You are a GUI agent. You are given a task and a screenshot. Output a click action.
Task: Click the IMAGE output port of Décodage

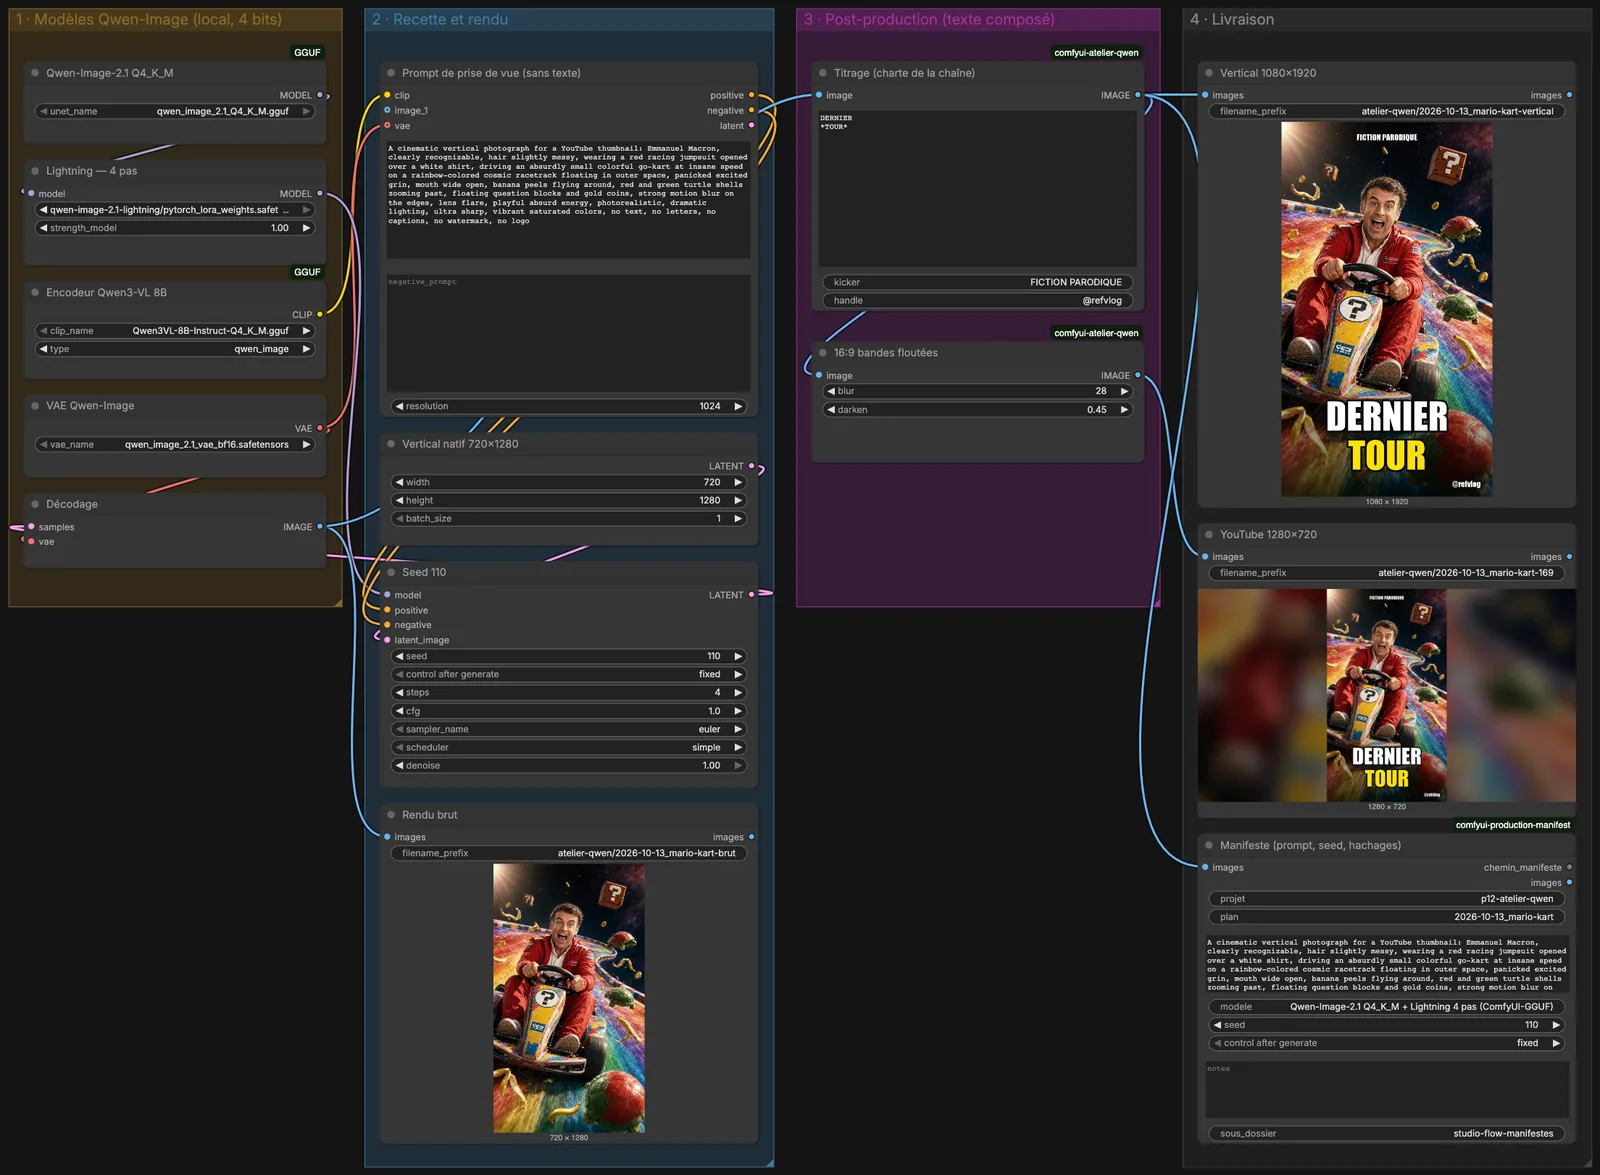click(320, 527)
